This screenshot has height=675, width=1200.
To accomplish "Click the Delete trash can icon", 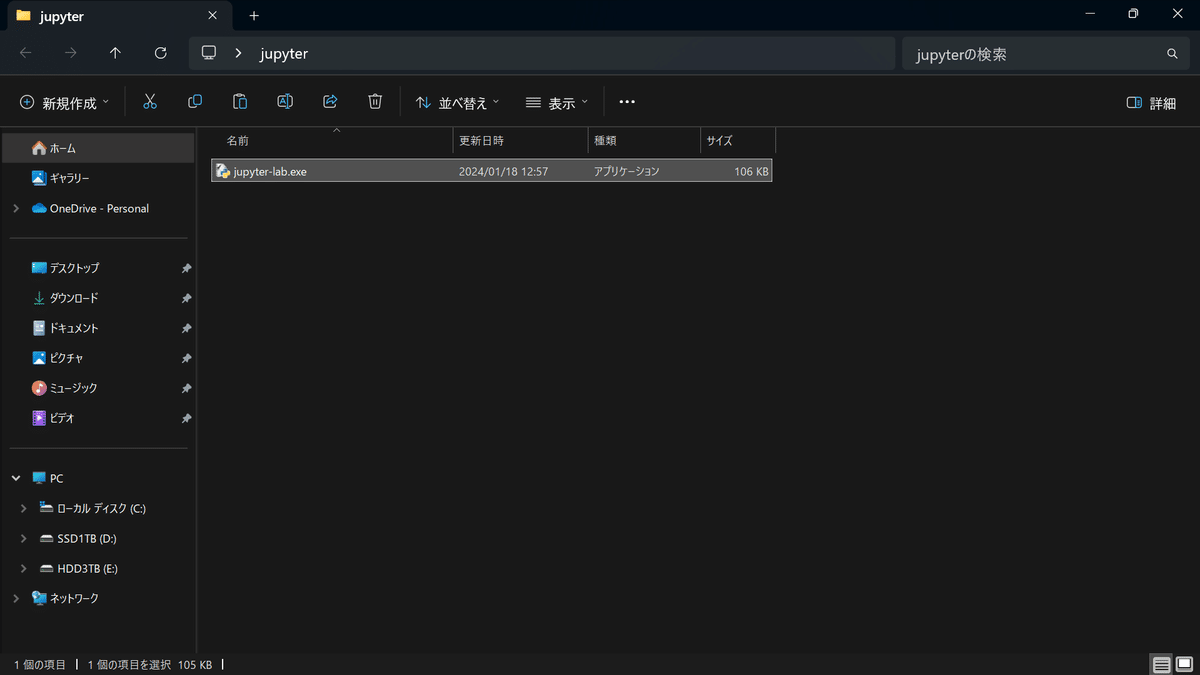I will tap(375, 102).
